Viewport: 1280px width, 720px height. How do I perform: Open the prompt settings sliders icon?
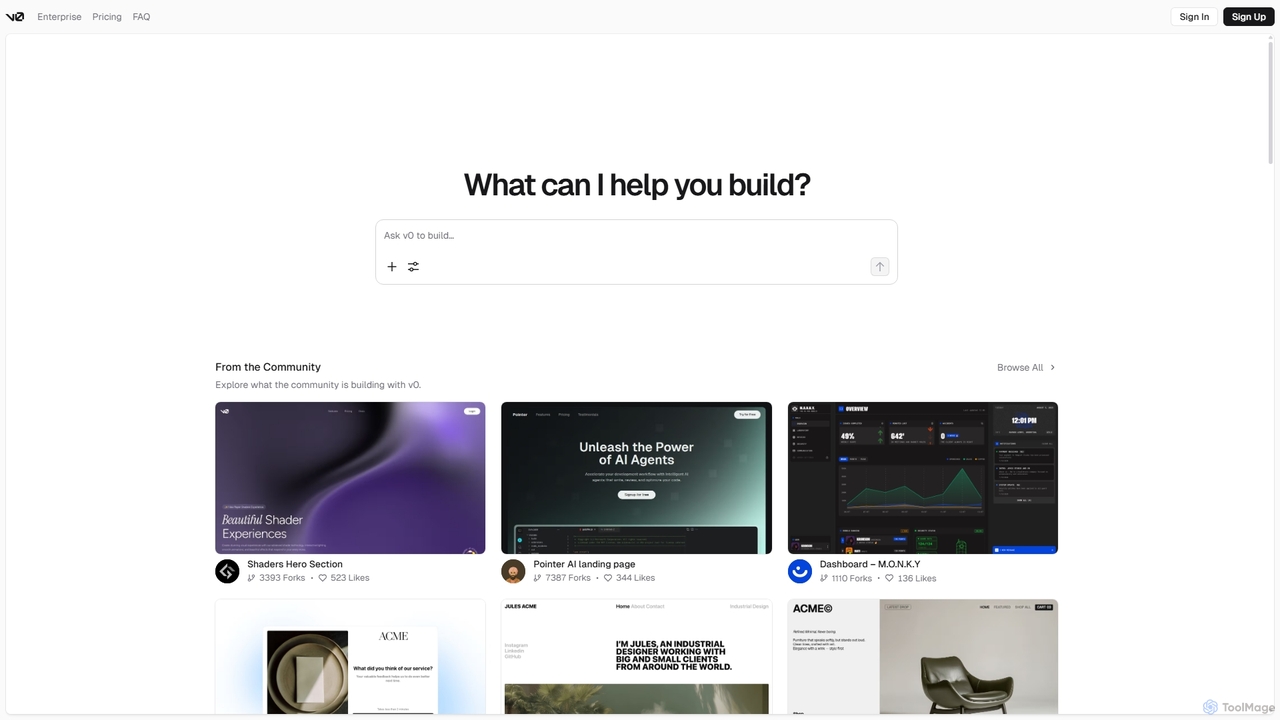pyautogui.click(x=413, y=267)
